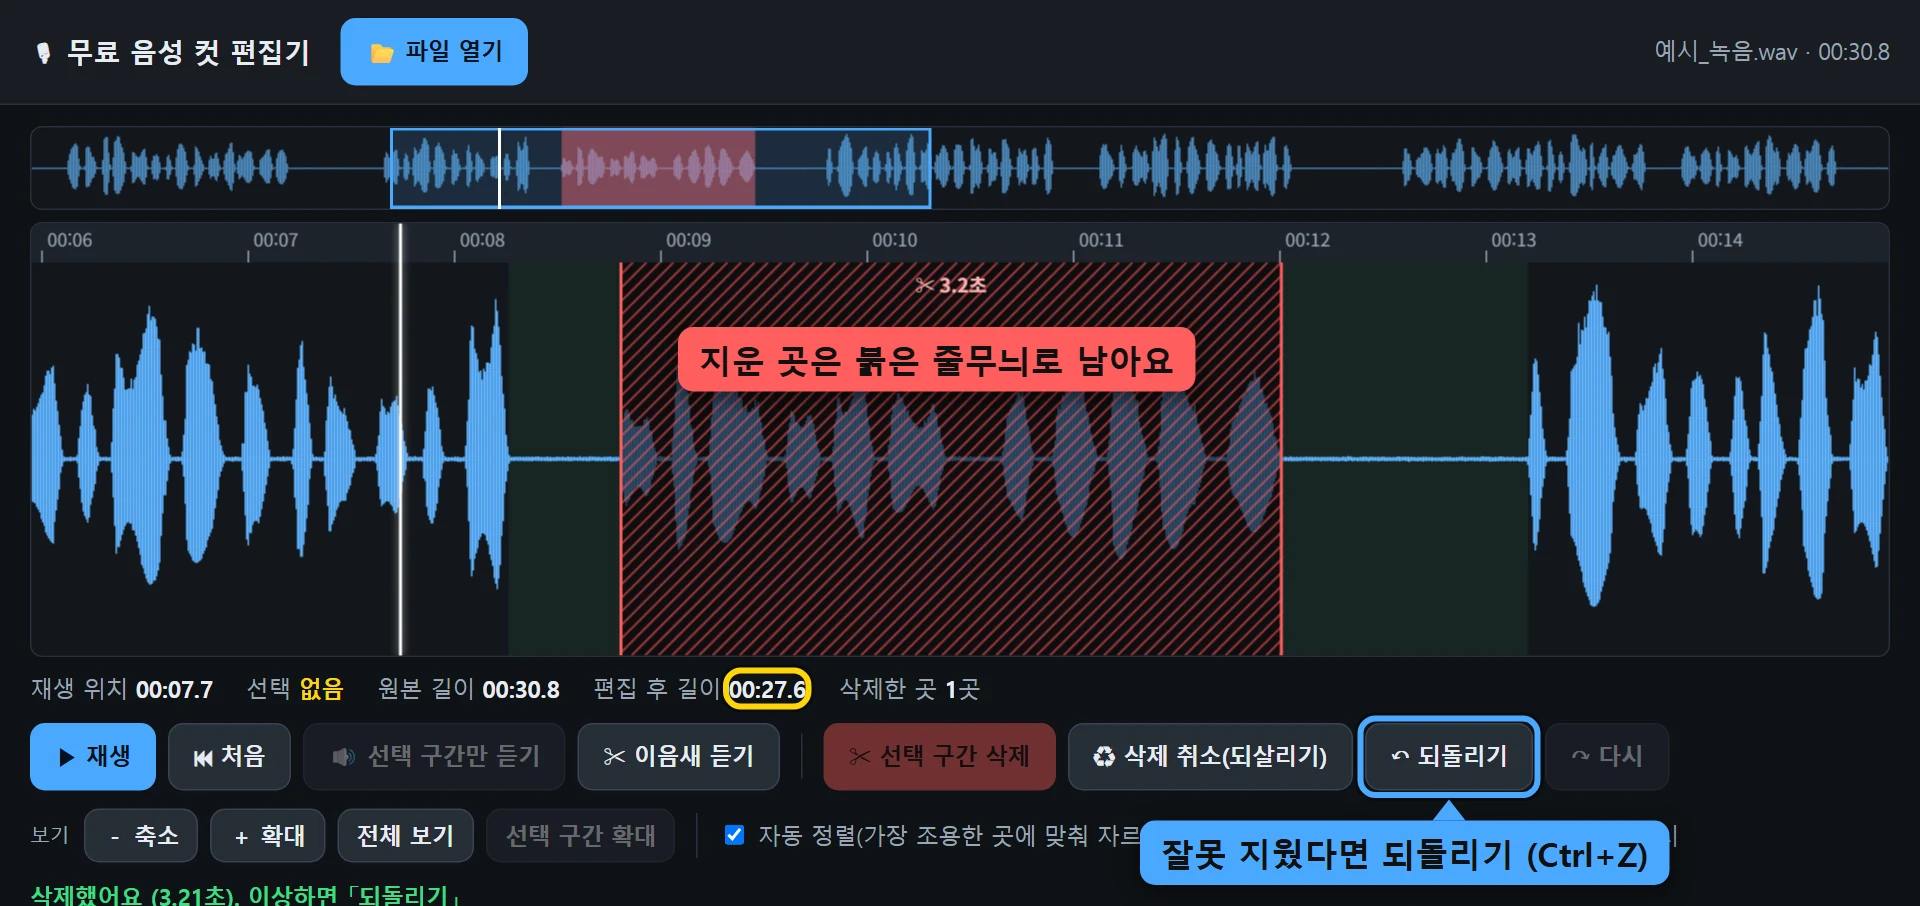Click the 무료 음성 컷 편집기 title
Screen dimensions: 1920x906
[x=188, y=52]
